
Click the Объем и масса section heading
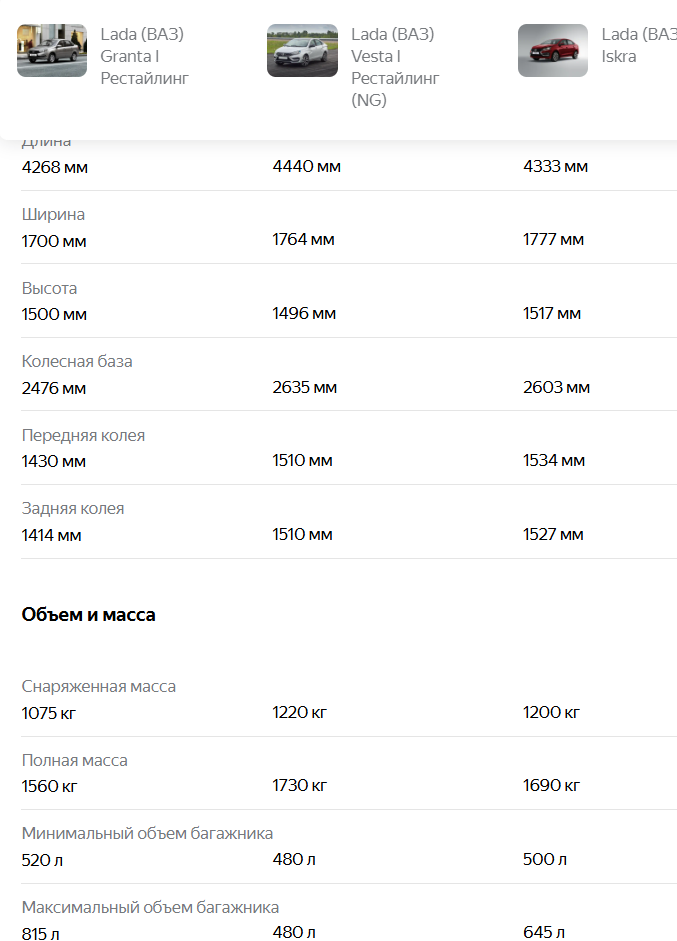coord(89,615)
